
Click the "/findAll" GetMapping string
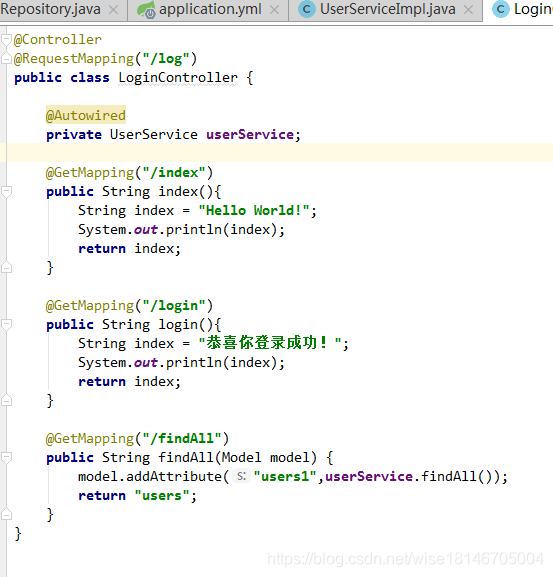tap(182, 439)
